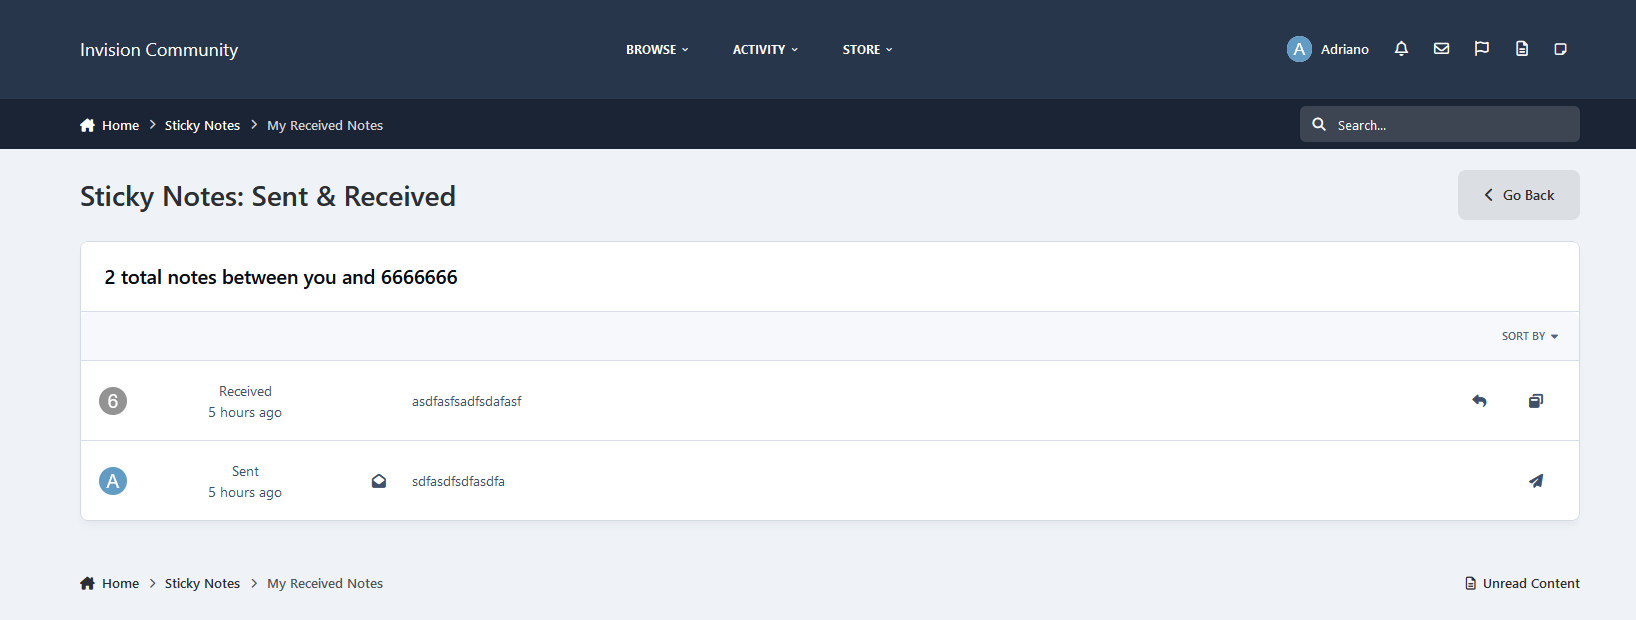The height and width of the screenshot is (620, 1636).
Task: Open the notifications bell
Action: point(1401,49)
